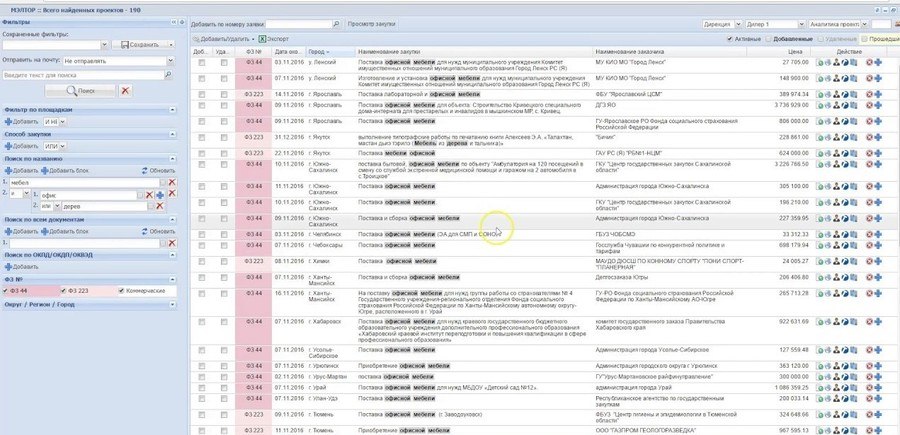Open the 'Отправить на почту' dropdown
The width and height of the screenshot is (900, 435).
click(x=170, y=61)
